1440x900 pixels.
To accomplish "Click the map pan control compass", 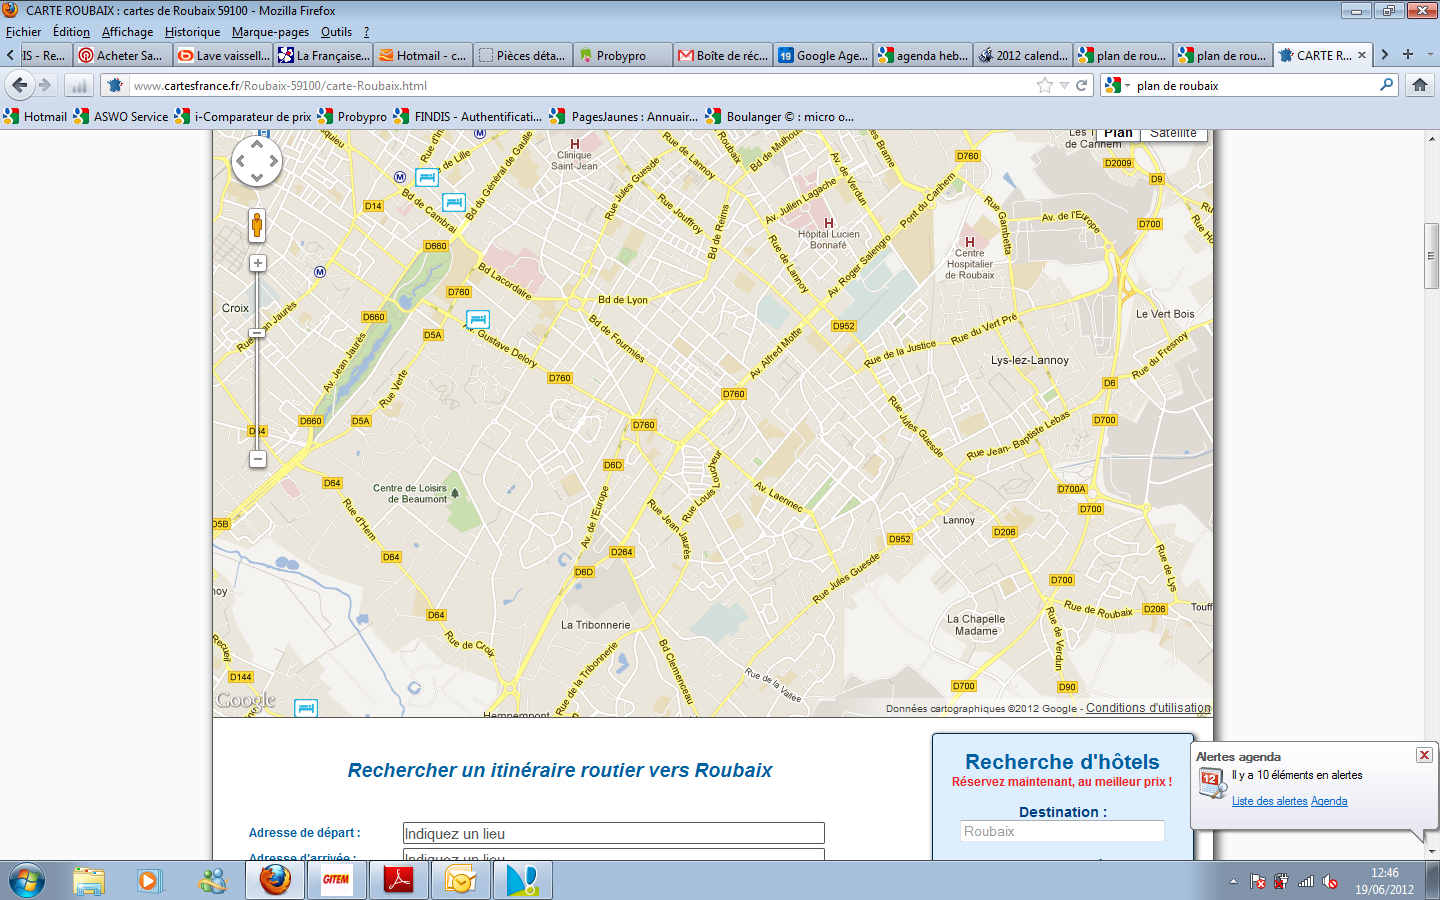I will [x=257, y=161].
